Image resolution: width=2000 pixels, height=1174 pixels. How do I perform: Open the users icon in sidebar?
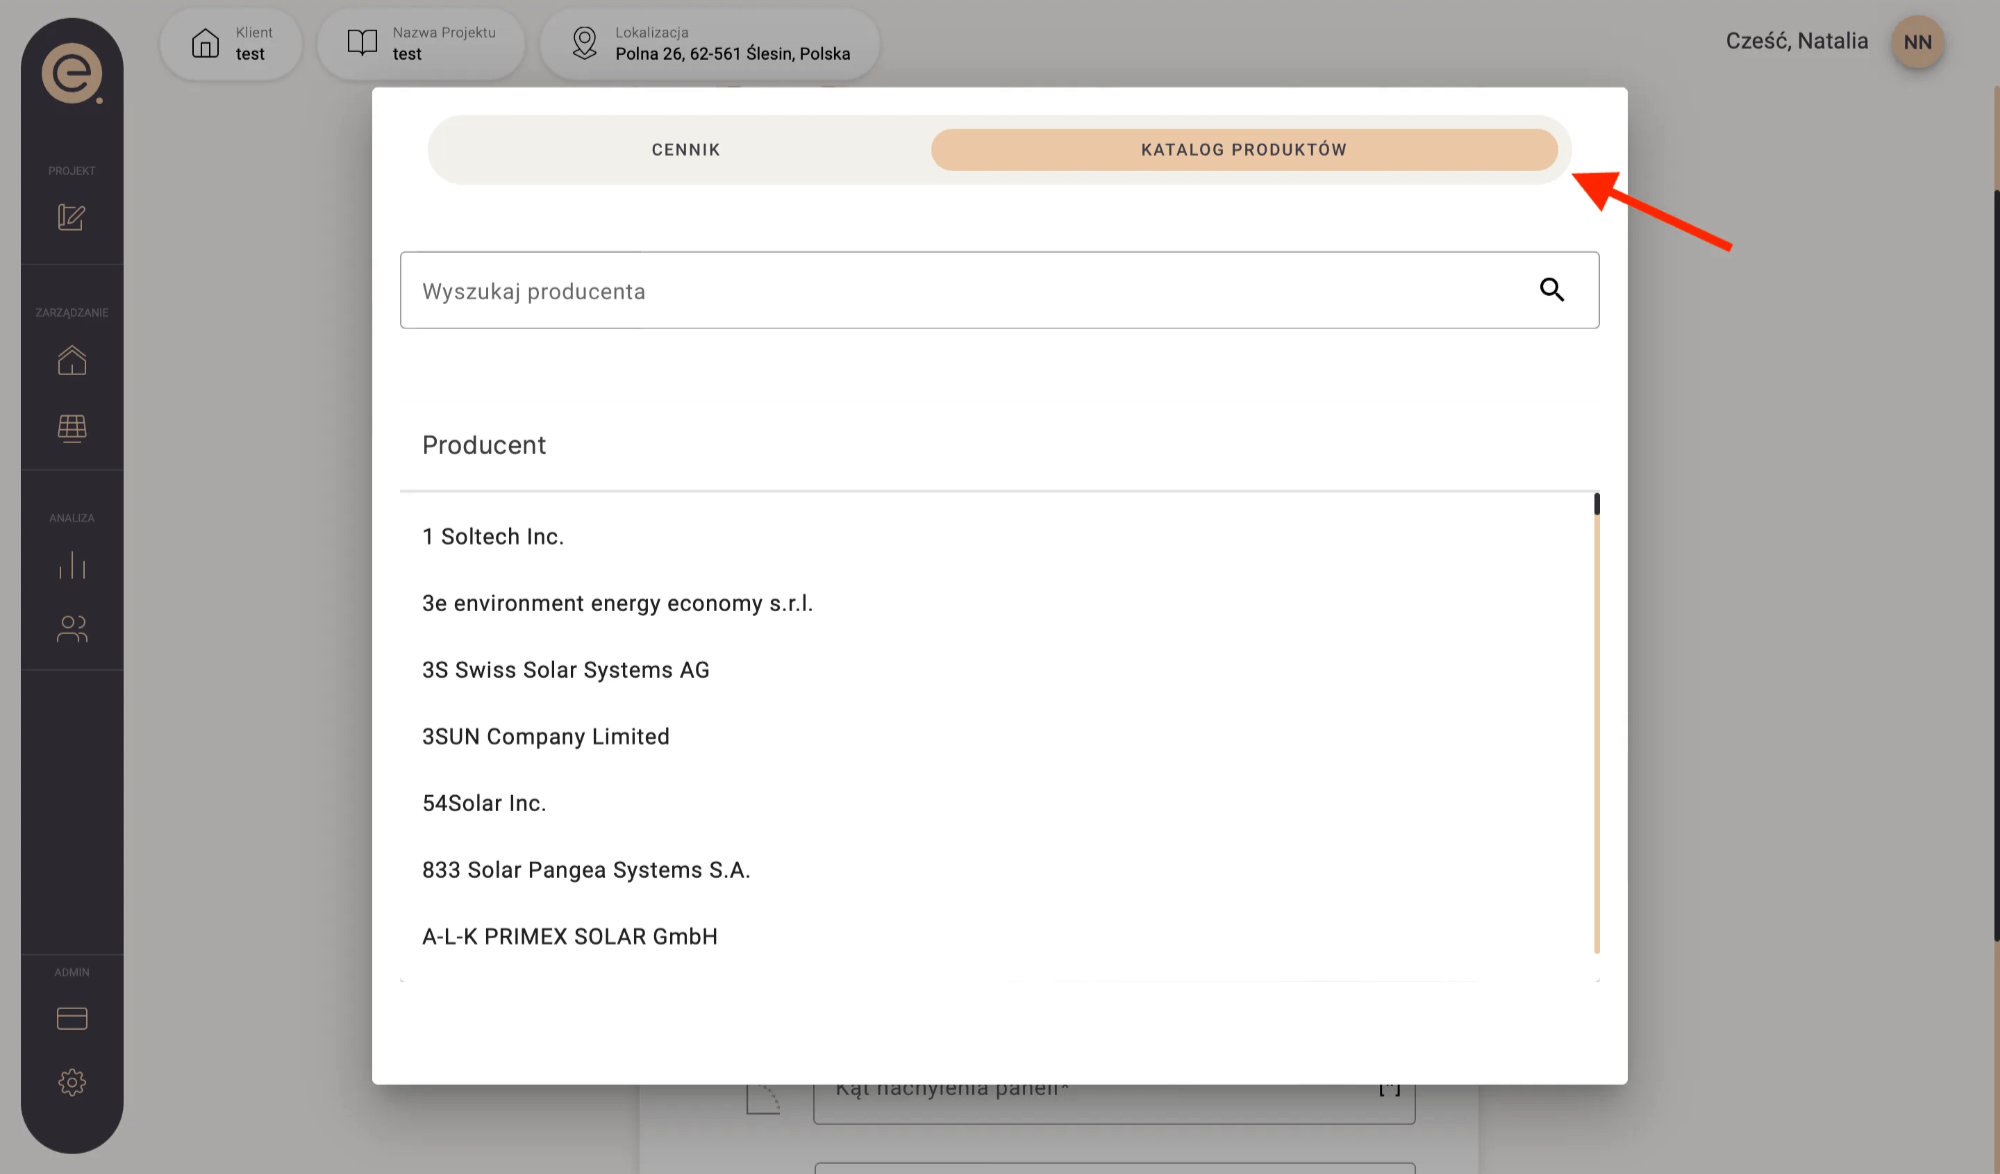click(72, 628)
